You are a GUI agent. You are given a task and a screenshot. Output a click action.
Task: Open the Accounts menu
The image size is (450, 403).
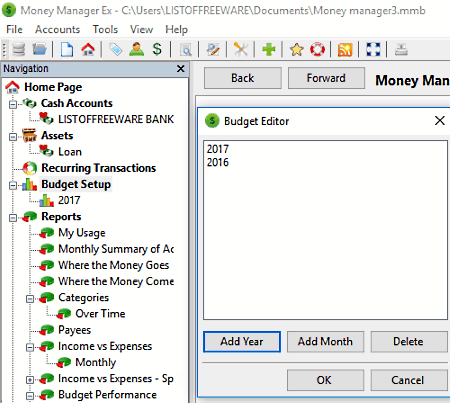pos(57,29)
